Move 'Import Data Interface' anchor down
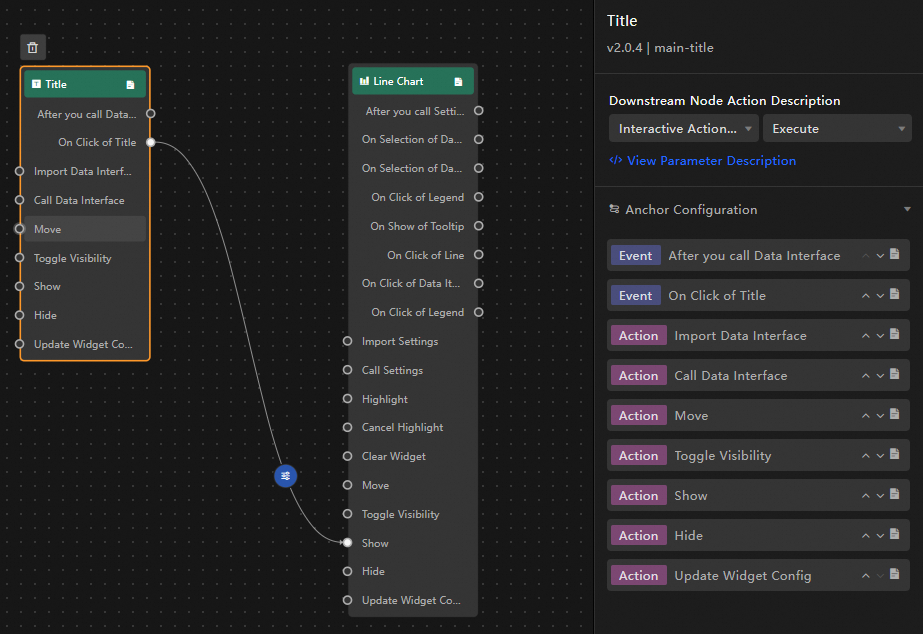The image size is (923, 634). coord(880,335)
